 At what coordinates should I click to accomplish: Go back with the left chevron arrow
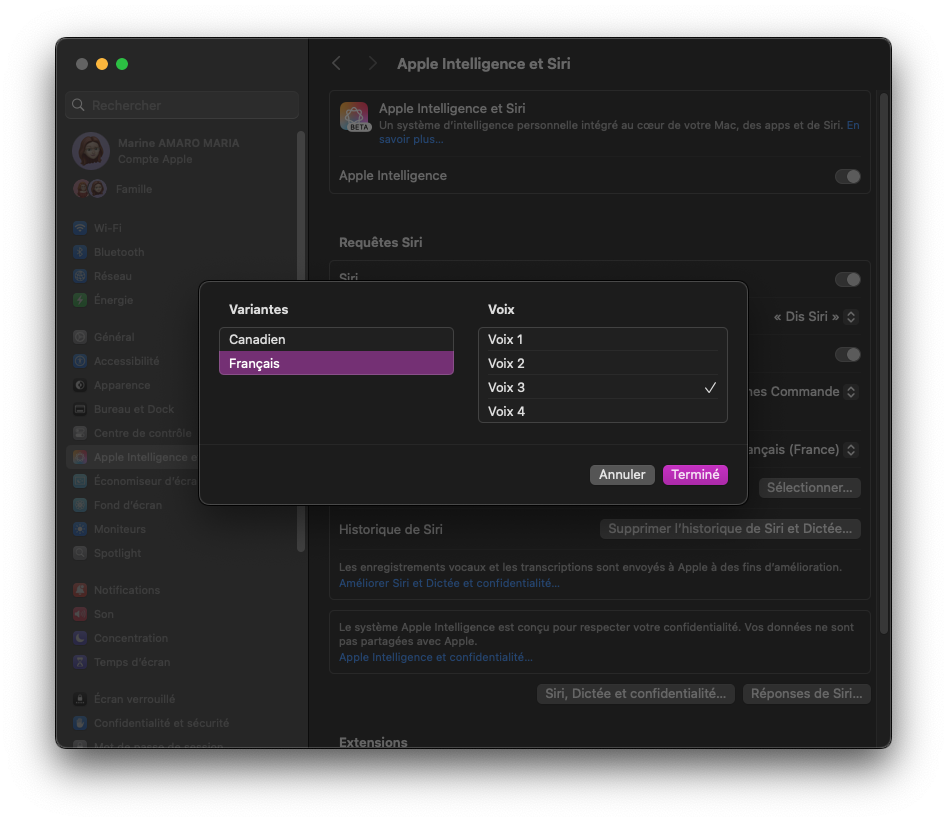(x=337, y=63)
